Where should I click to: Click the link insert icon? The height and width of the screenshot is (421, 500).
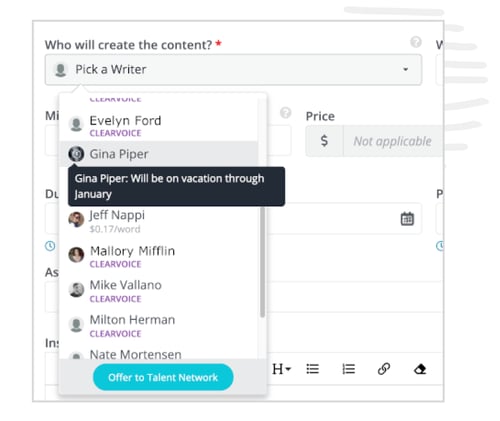click(384, 369)
